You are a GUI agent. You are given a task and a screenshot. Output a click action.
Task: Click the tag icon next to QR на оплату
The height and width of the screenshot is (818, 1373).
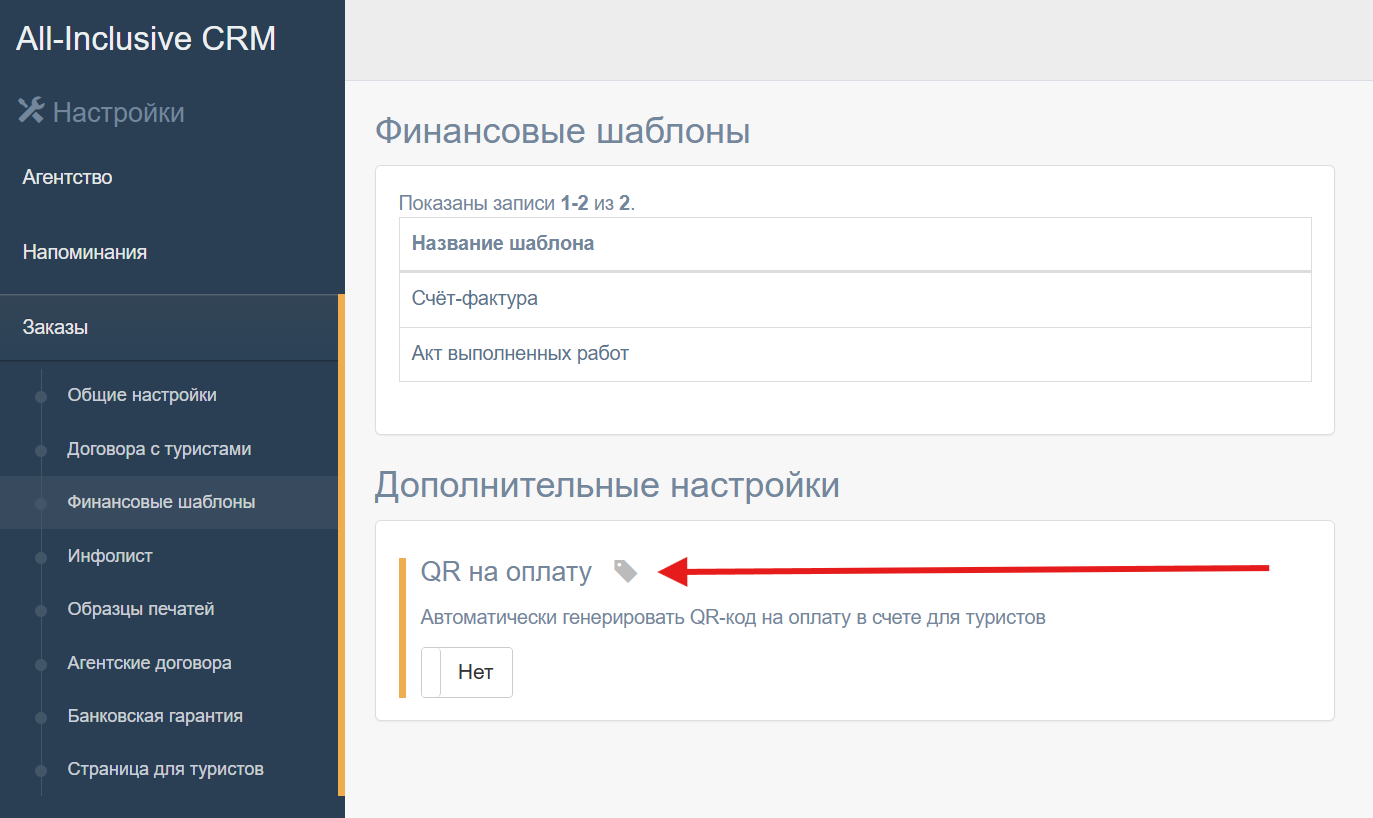click(625, 571)
